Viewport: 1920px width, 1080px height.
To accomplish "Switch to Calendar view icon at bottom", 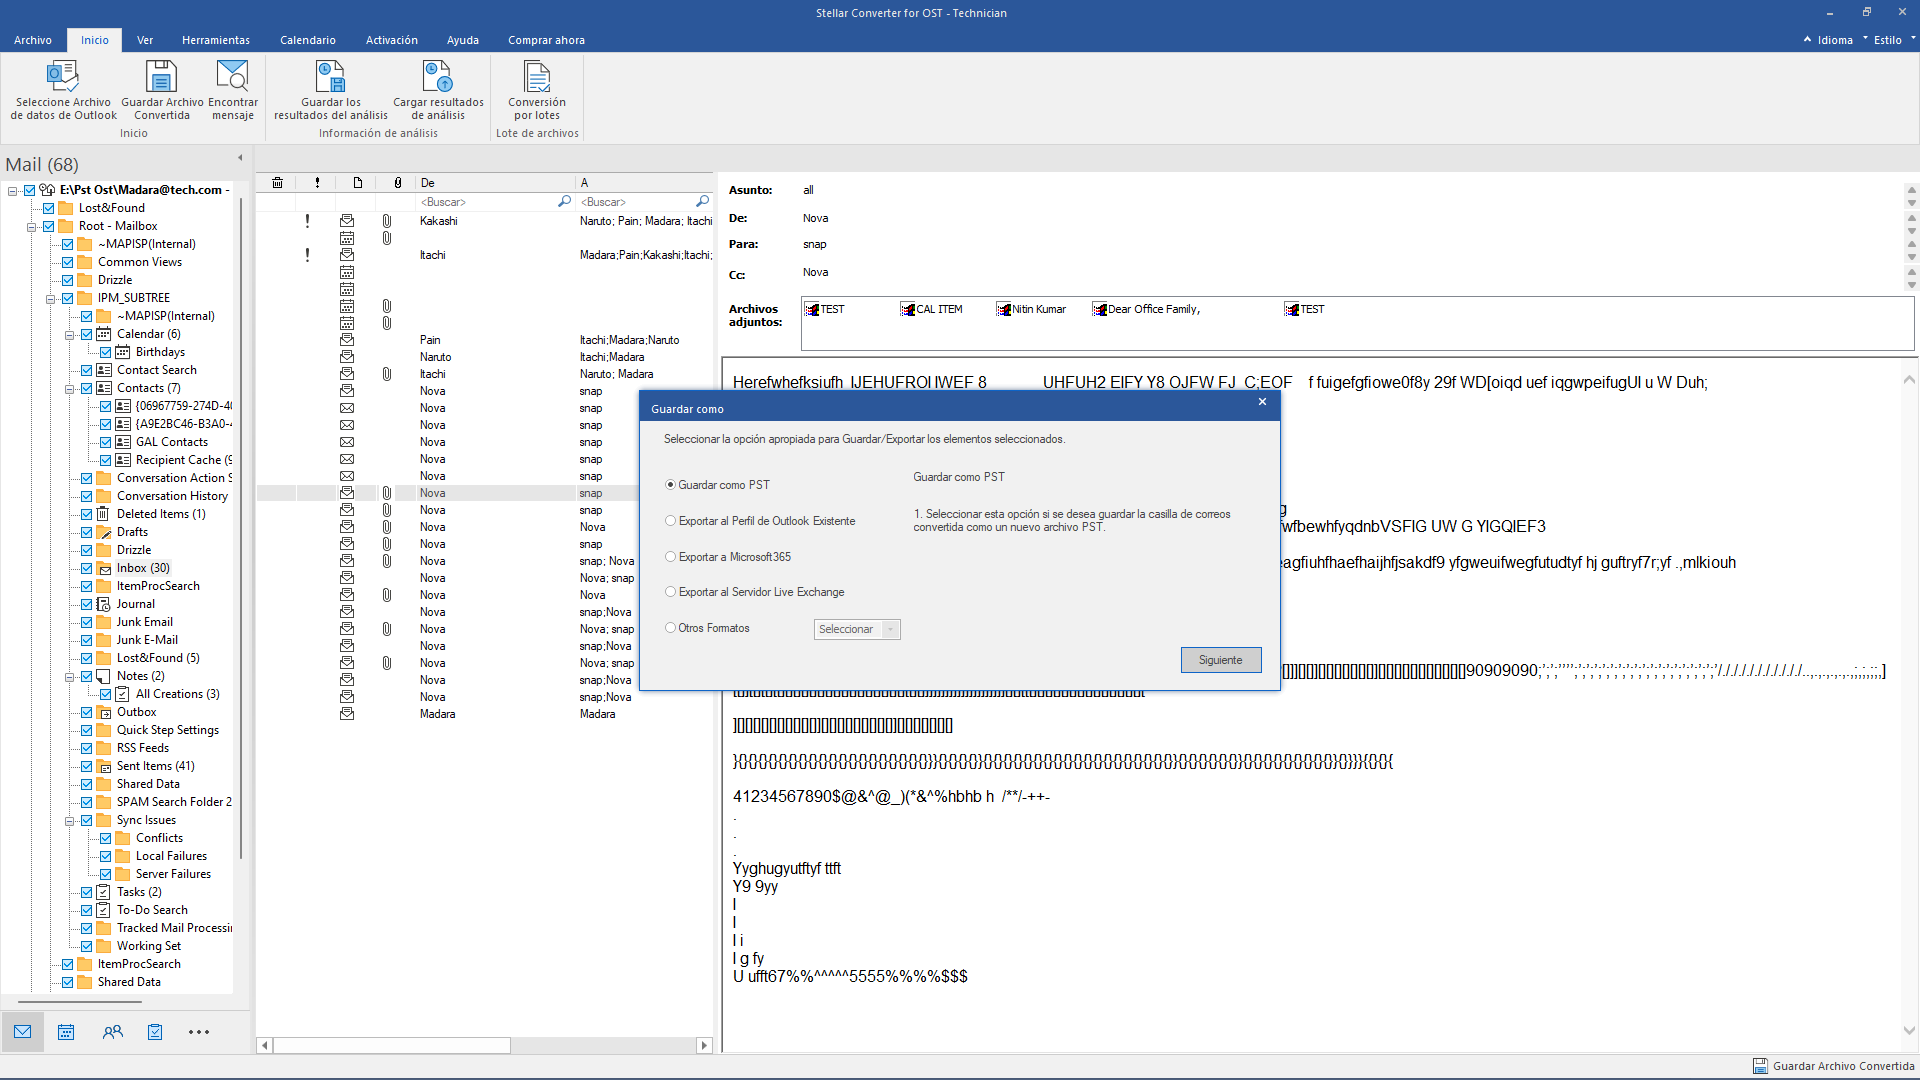I will pyautogui.click(x=66, y=1031).
